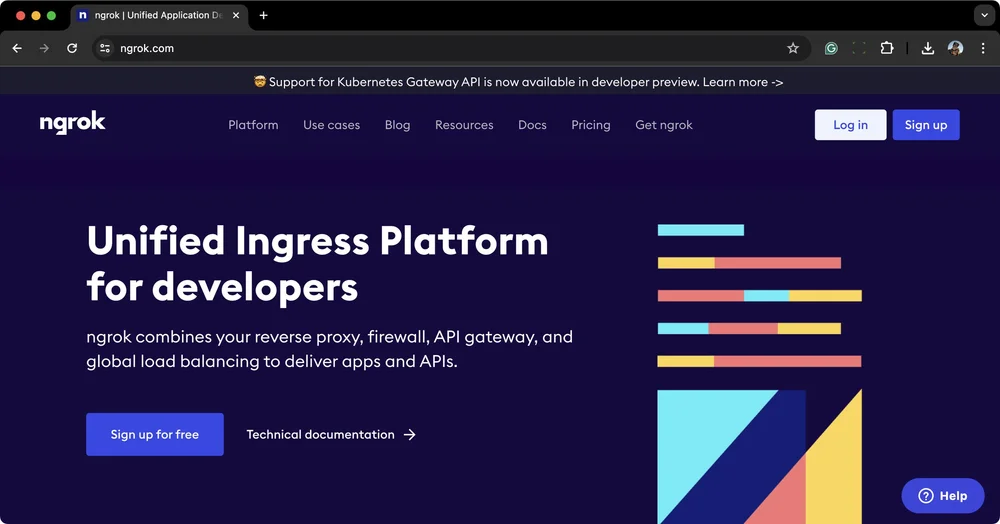The width and height of the screenshot is (1000, 524).
Task: Select the ngrok Unified Application tab
Action: pyautogui.click(x=159, y=15)
